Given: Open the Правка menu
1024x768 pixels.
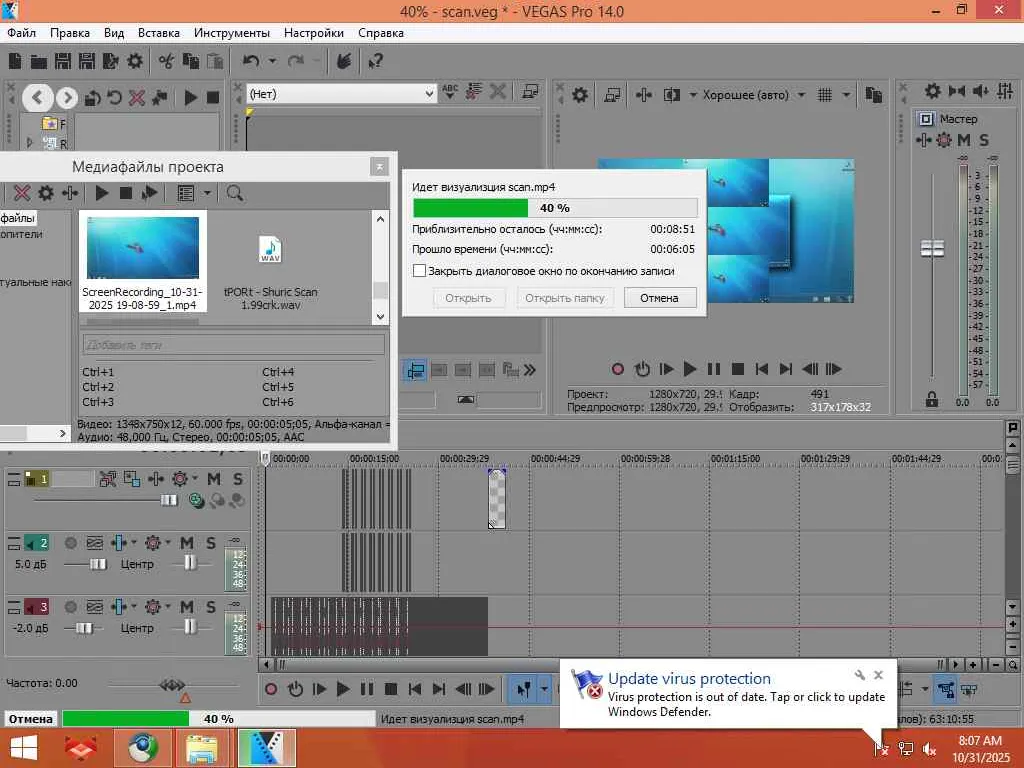Looking at the screenshot, I should (70, 33).
